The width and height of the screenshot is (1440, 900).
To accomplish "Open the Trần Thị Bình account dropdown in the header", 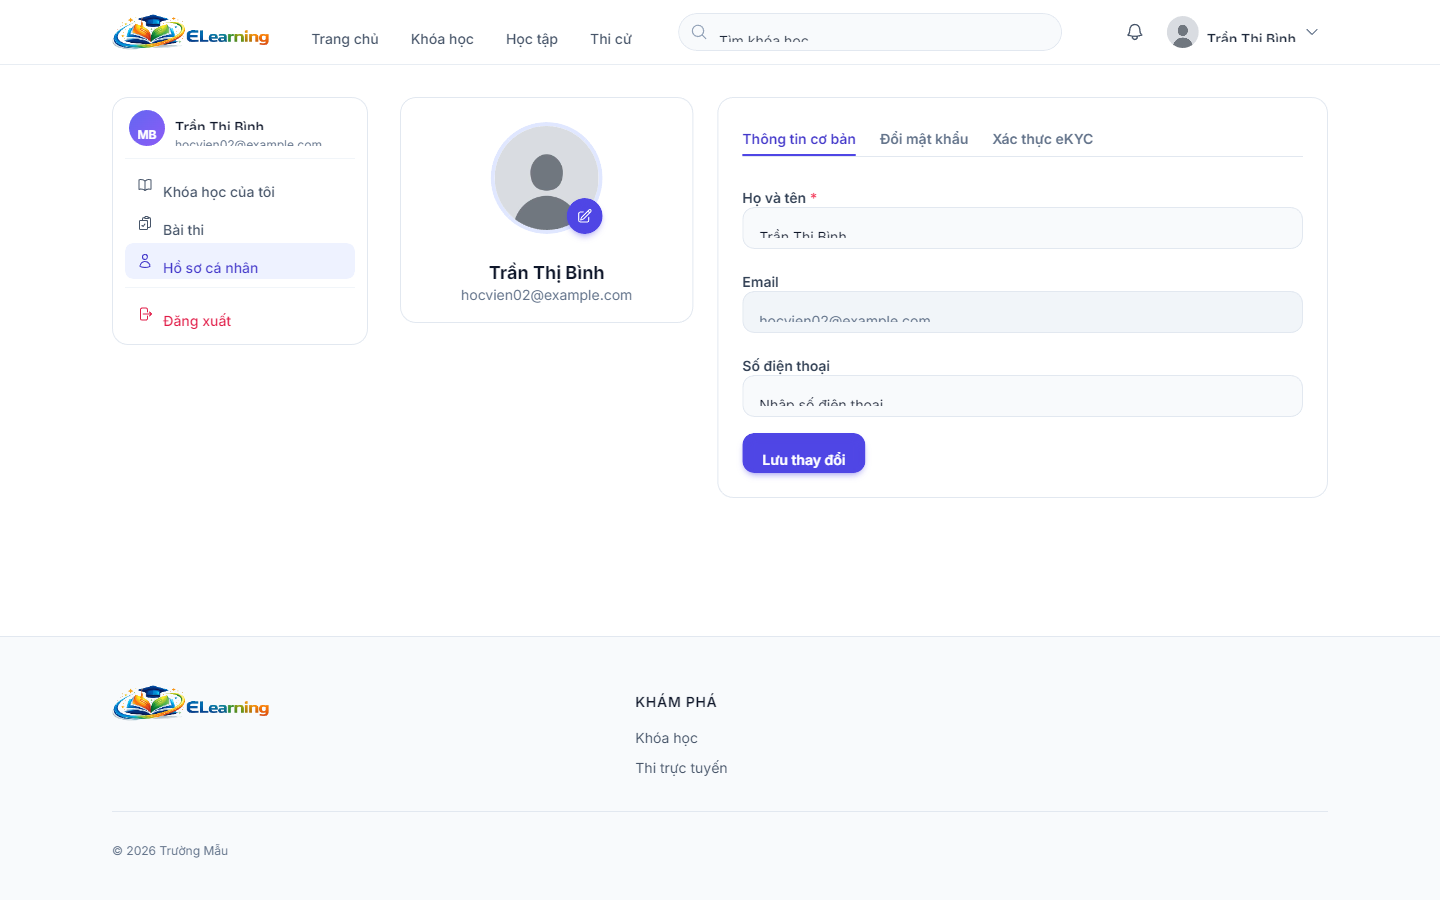I will [x=1243, y=32].
